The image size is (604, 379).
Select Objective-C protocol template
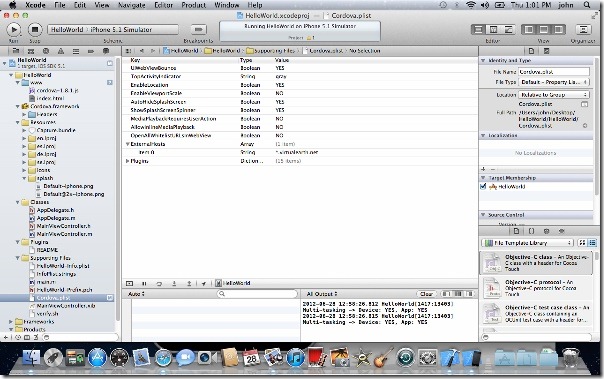click(537, 288)
